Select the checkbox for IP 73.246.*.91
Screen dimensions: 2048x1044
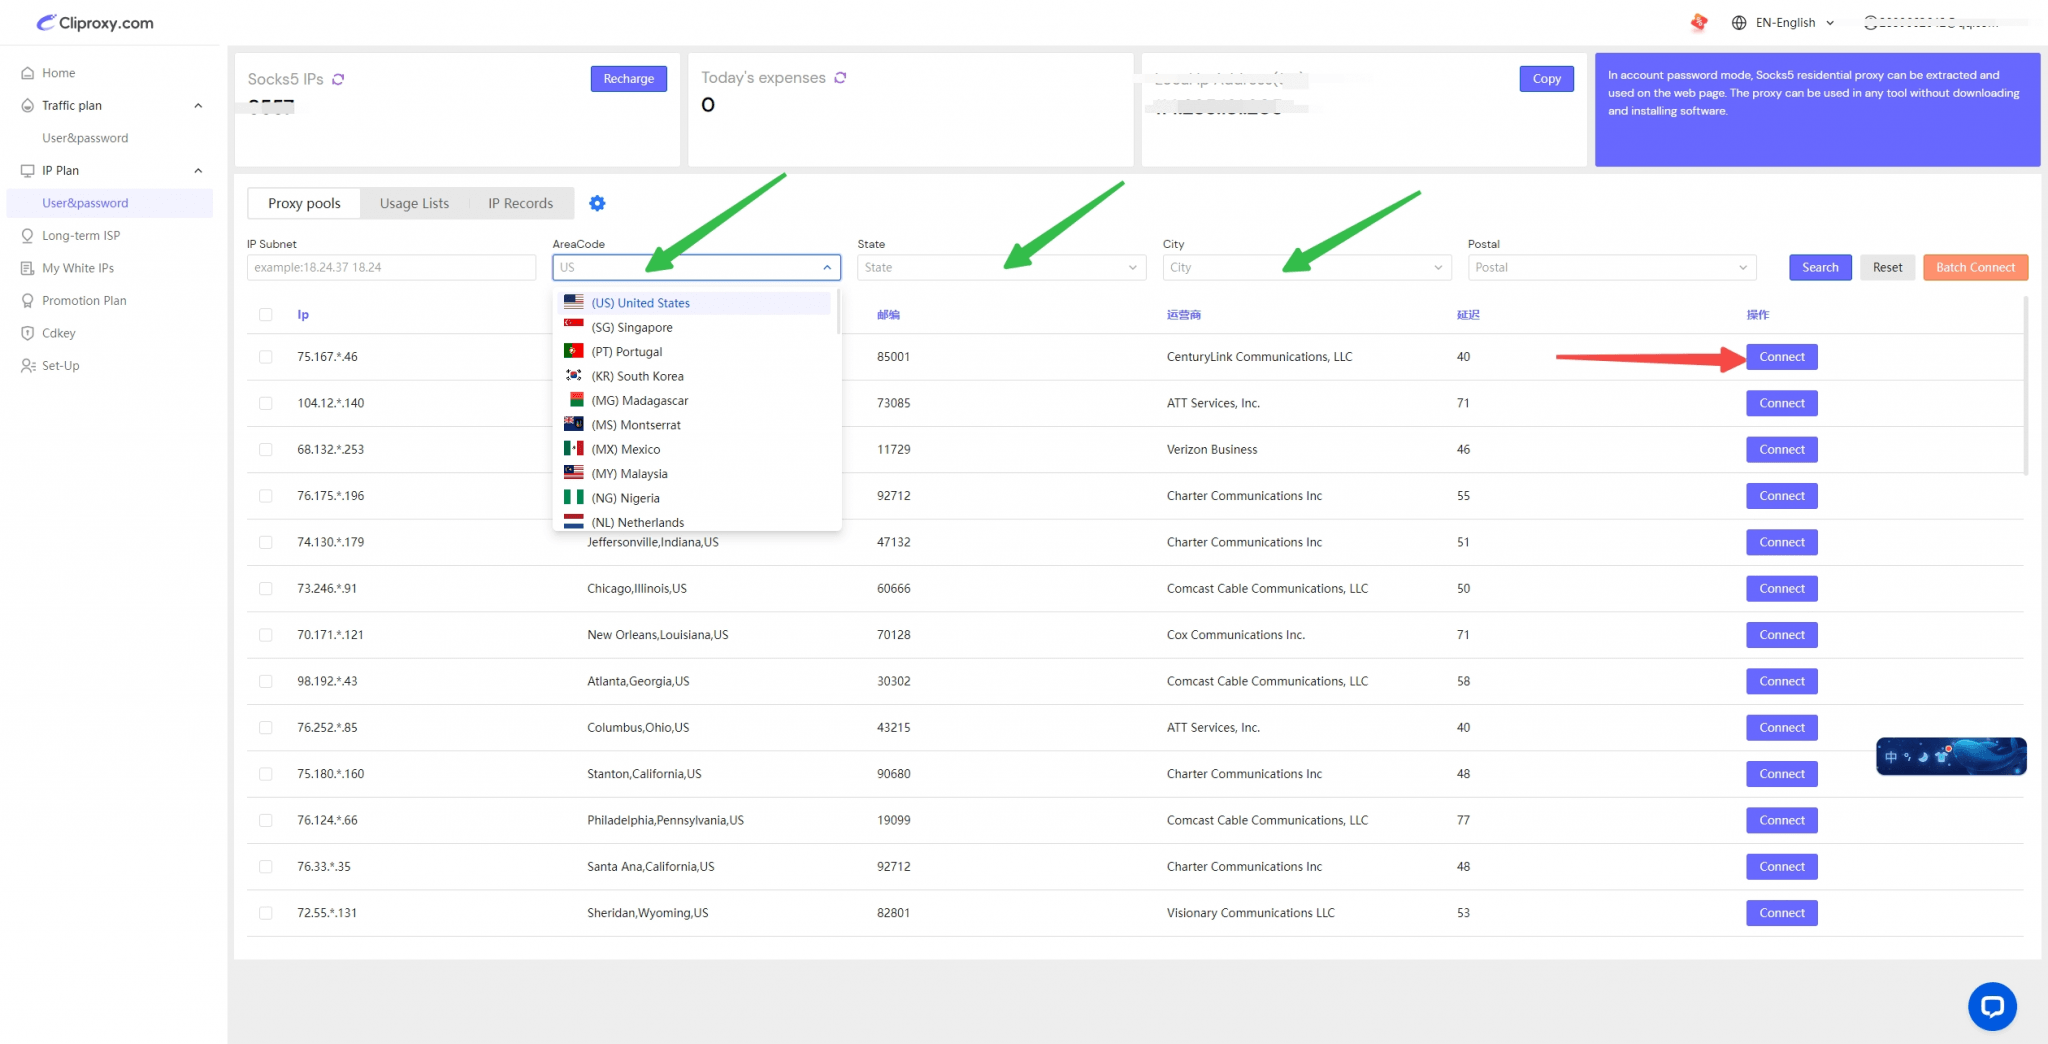point(266,589)
